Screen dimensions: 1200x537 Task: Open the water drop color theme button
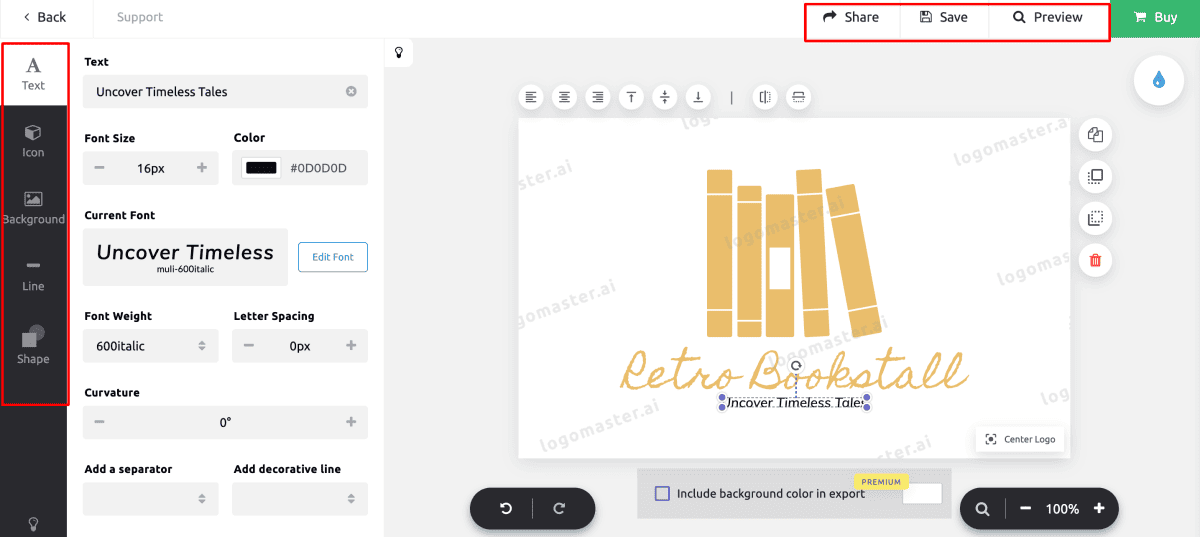[x=1158, y=80]
